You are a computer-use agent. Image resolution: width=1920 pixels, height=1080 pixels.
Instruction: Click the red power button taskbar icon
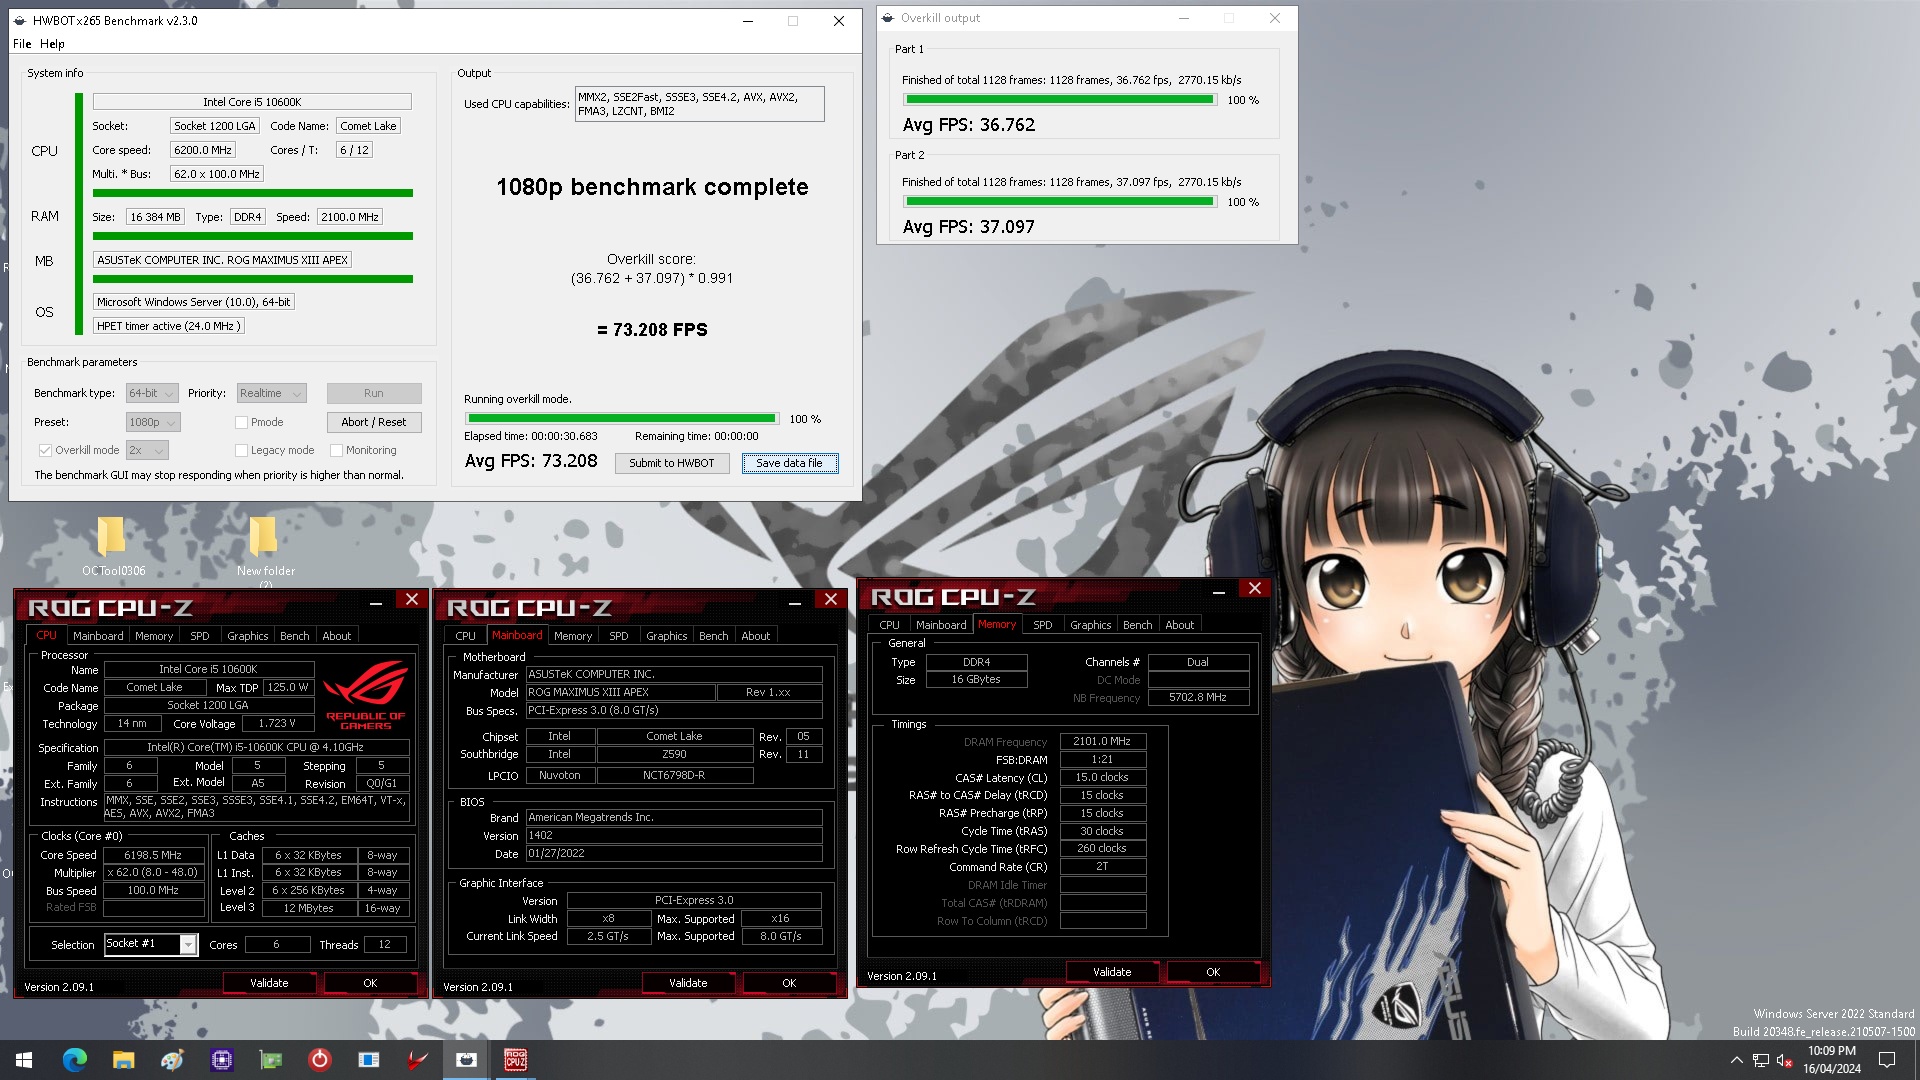pyautogui.click(x=319, y=1060)
